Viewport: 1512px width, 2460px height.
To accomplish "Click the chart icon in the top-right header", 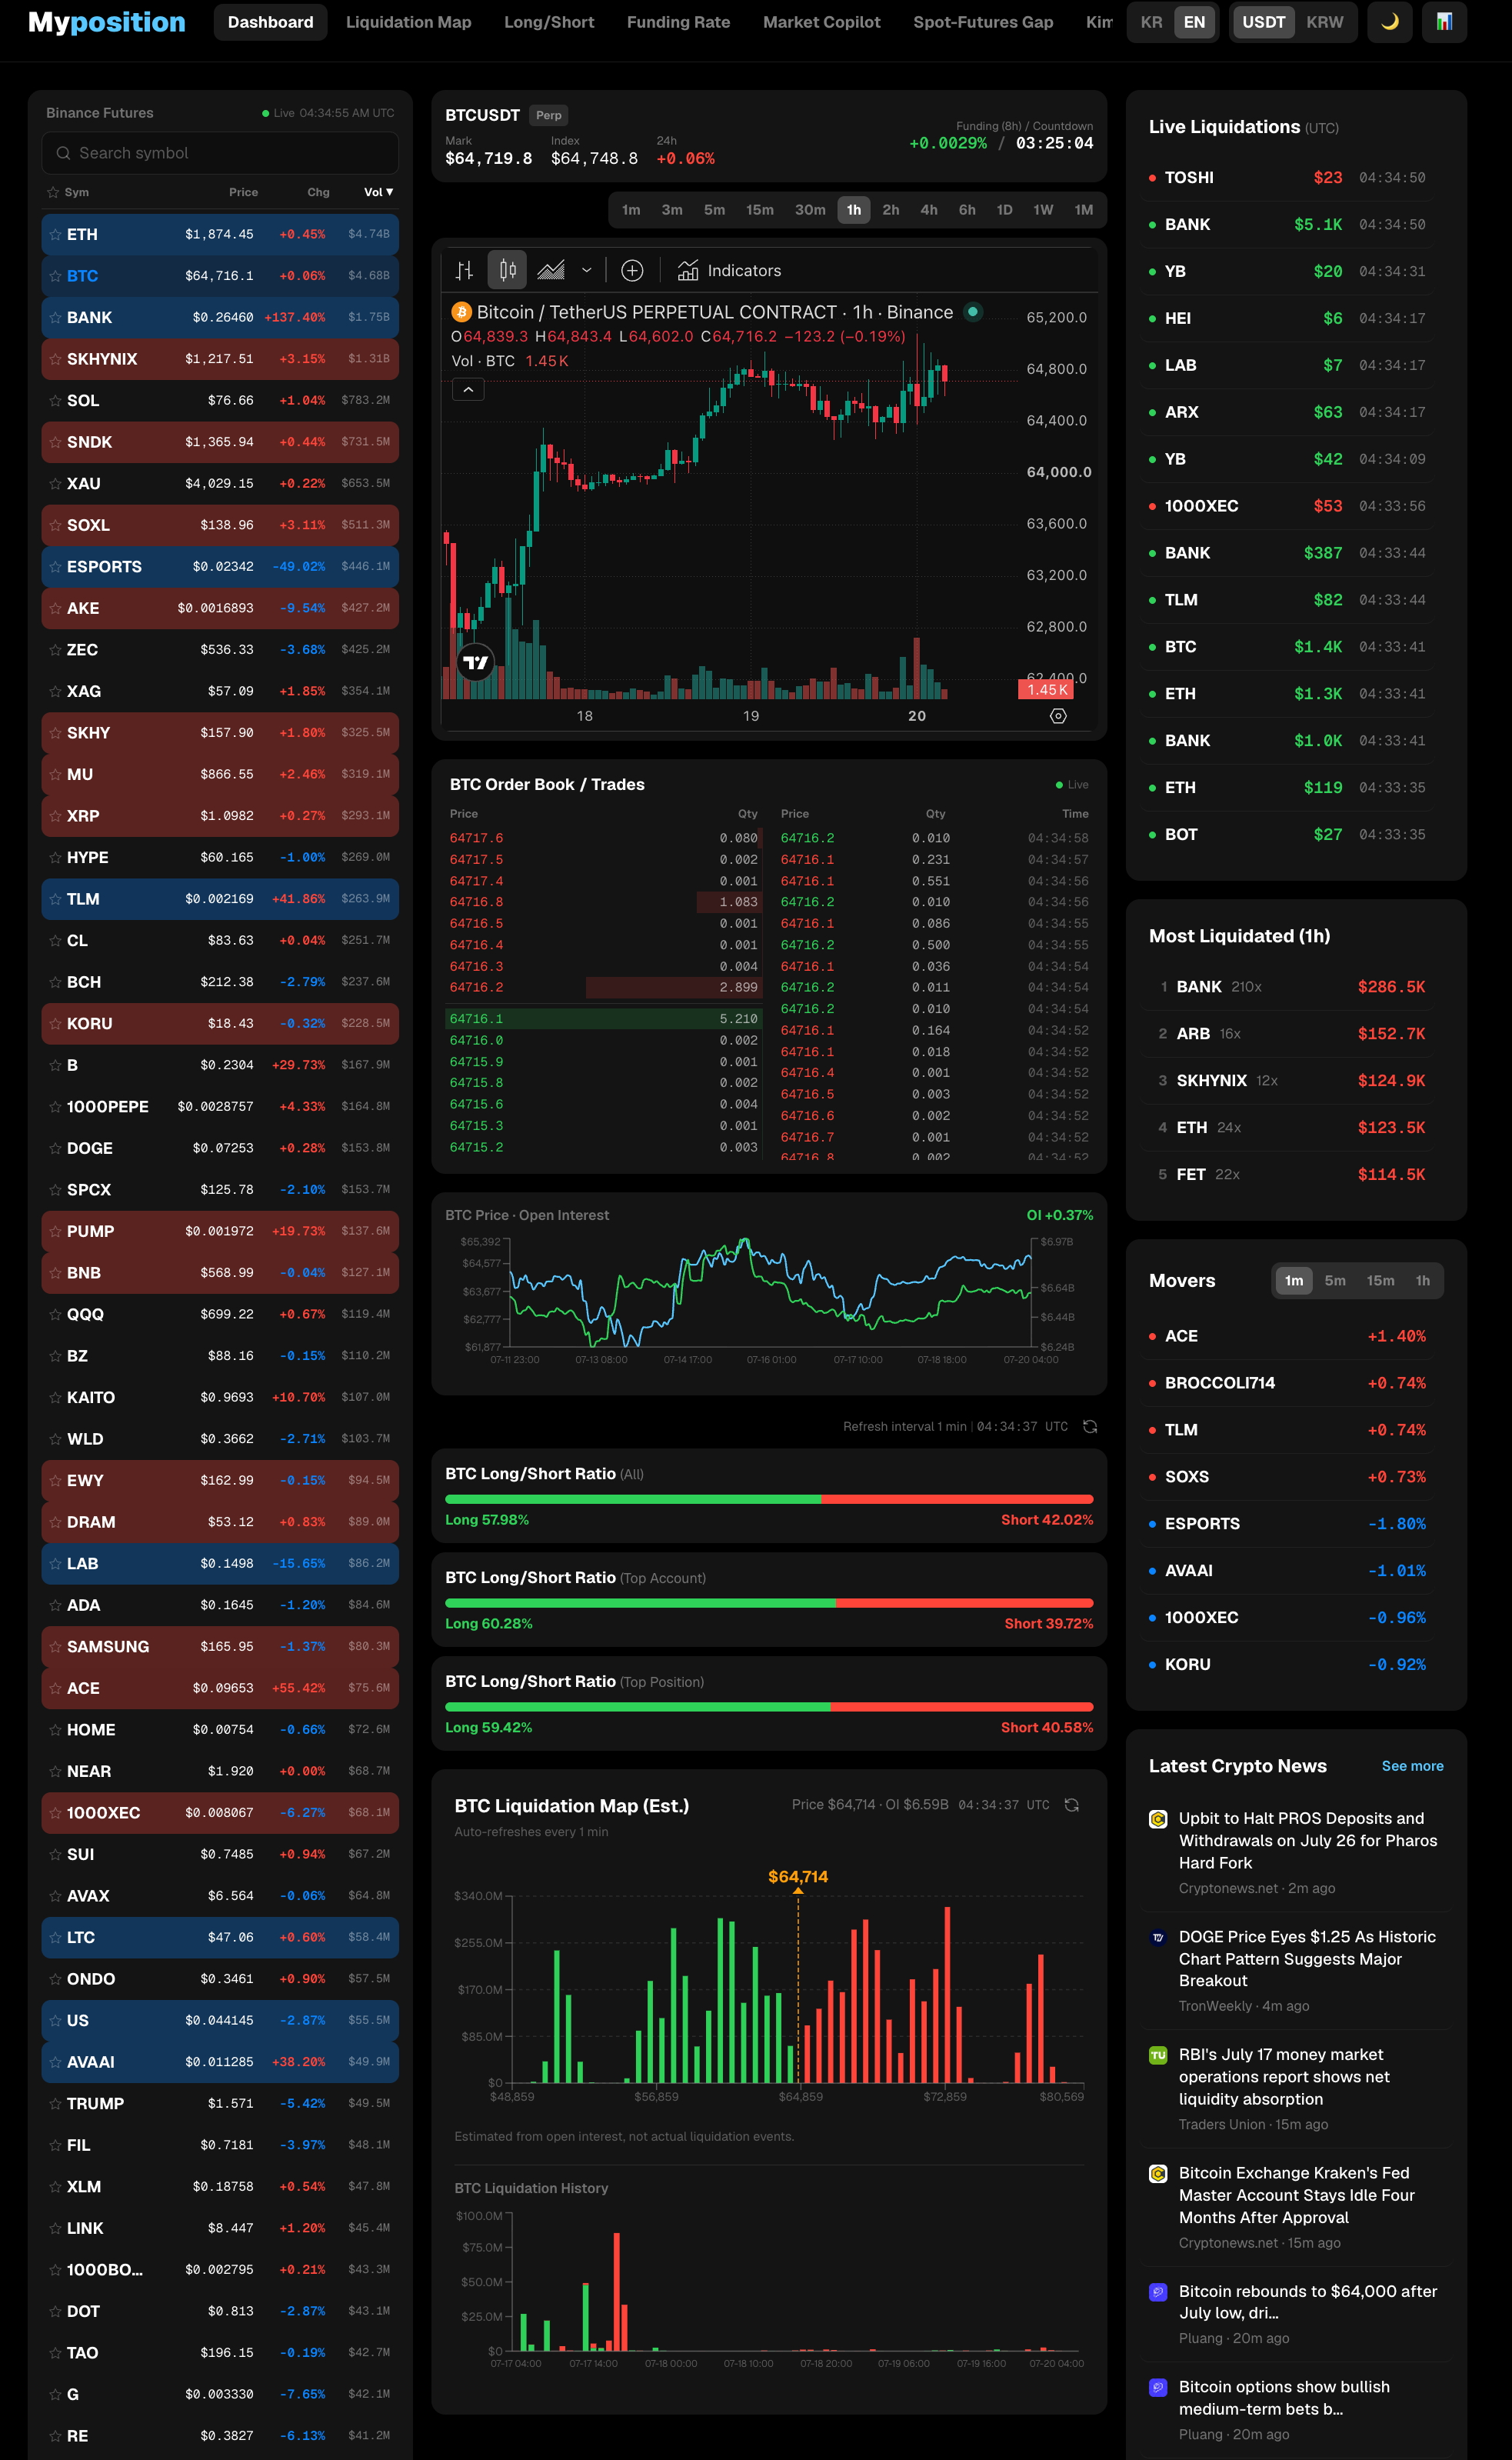I will 1443,22.
